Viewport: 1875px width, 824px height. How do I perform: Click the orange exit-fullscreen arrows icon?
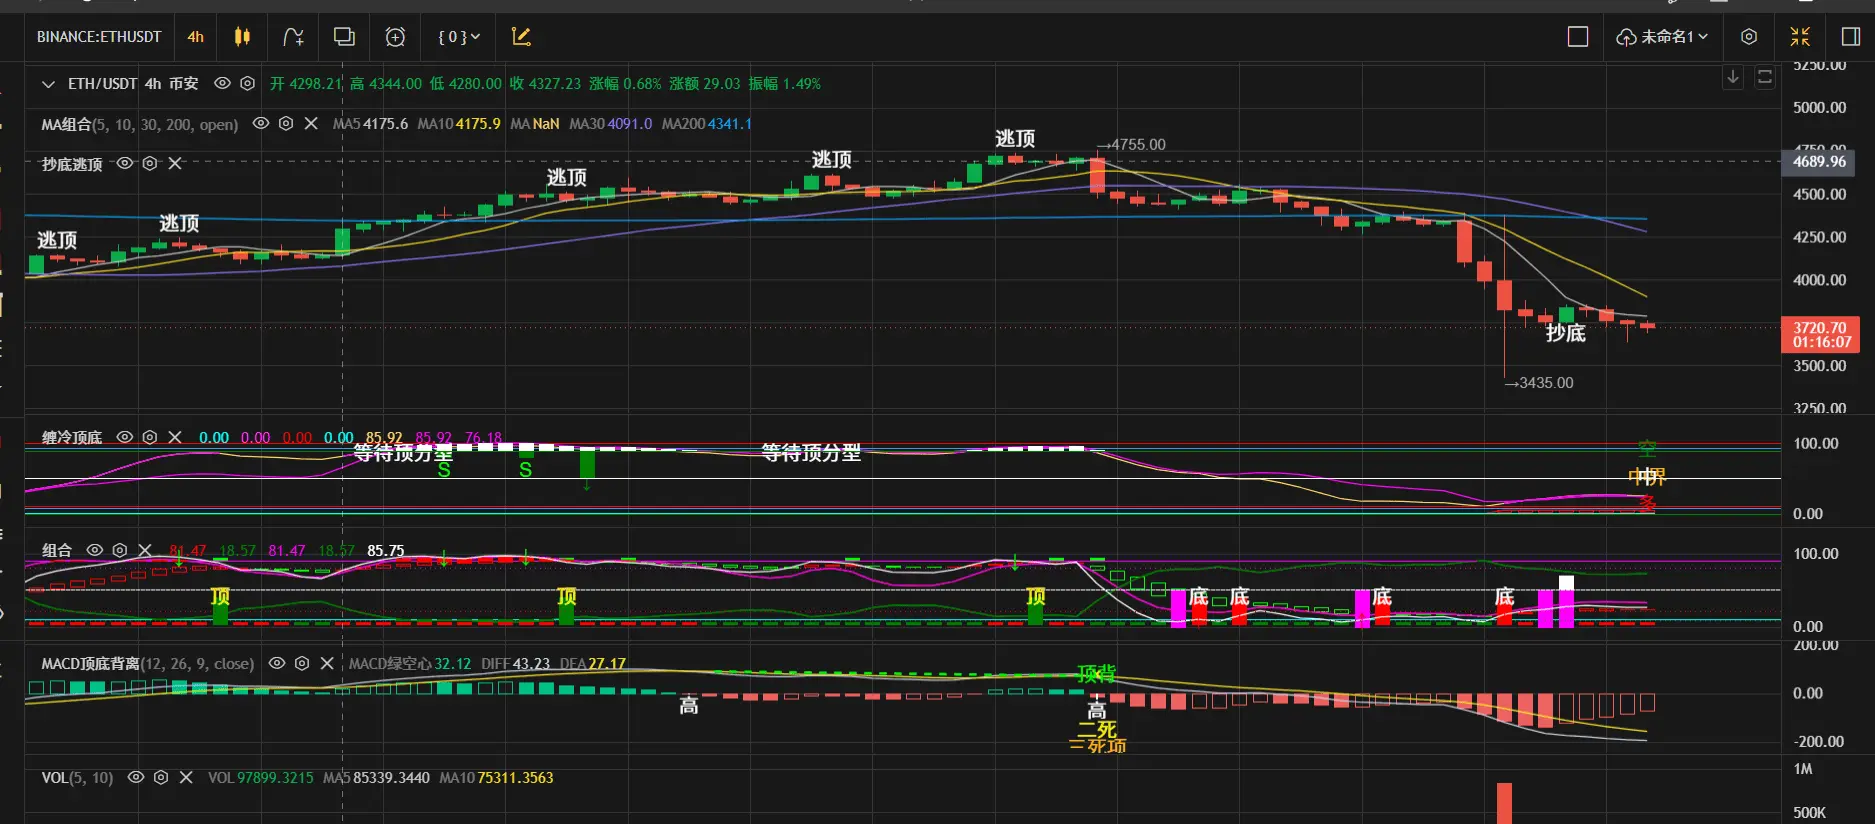[x=1800, y=37]
